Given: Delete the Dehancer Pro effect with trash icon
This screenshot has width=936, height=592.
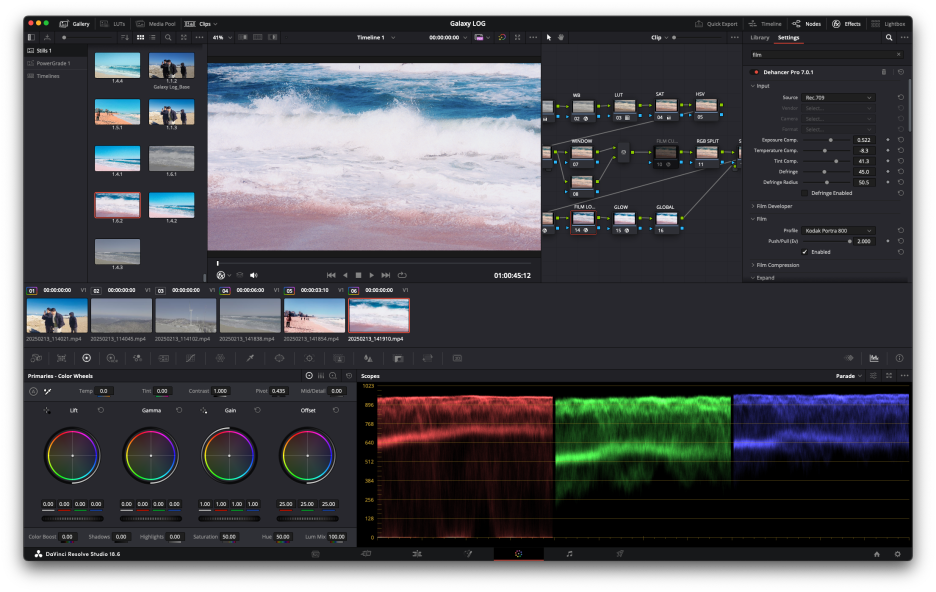Looking at the screenshot, I should [884, 72].
